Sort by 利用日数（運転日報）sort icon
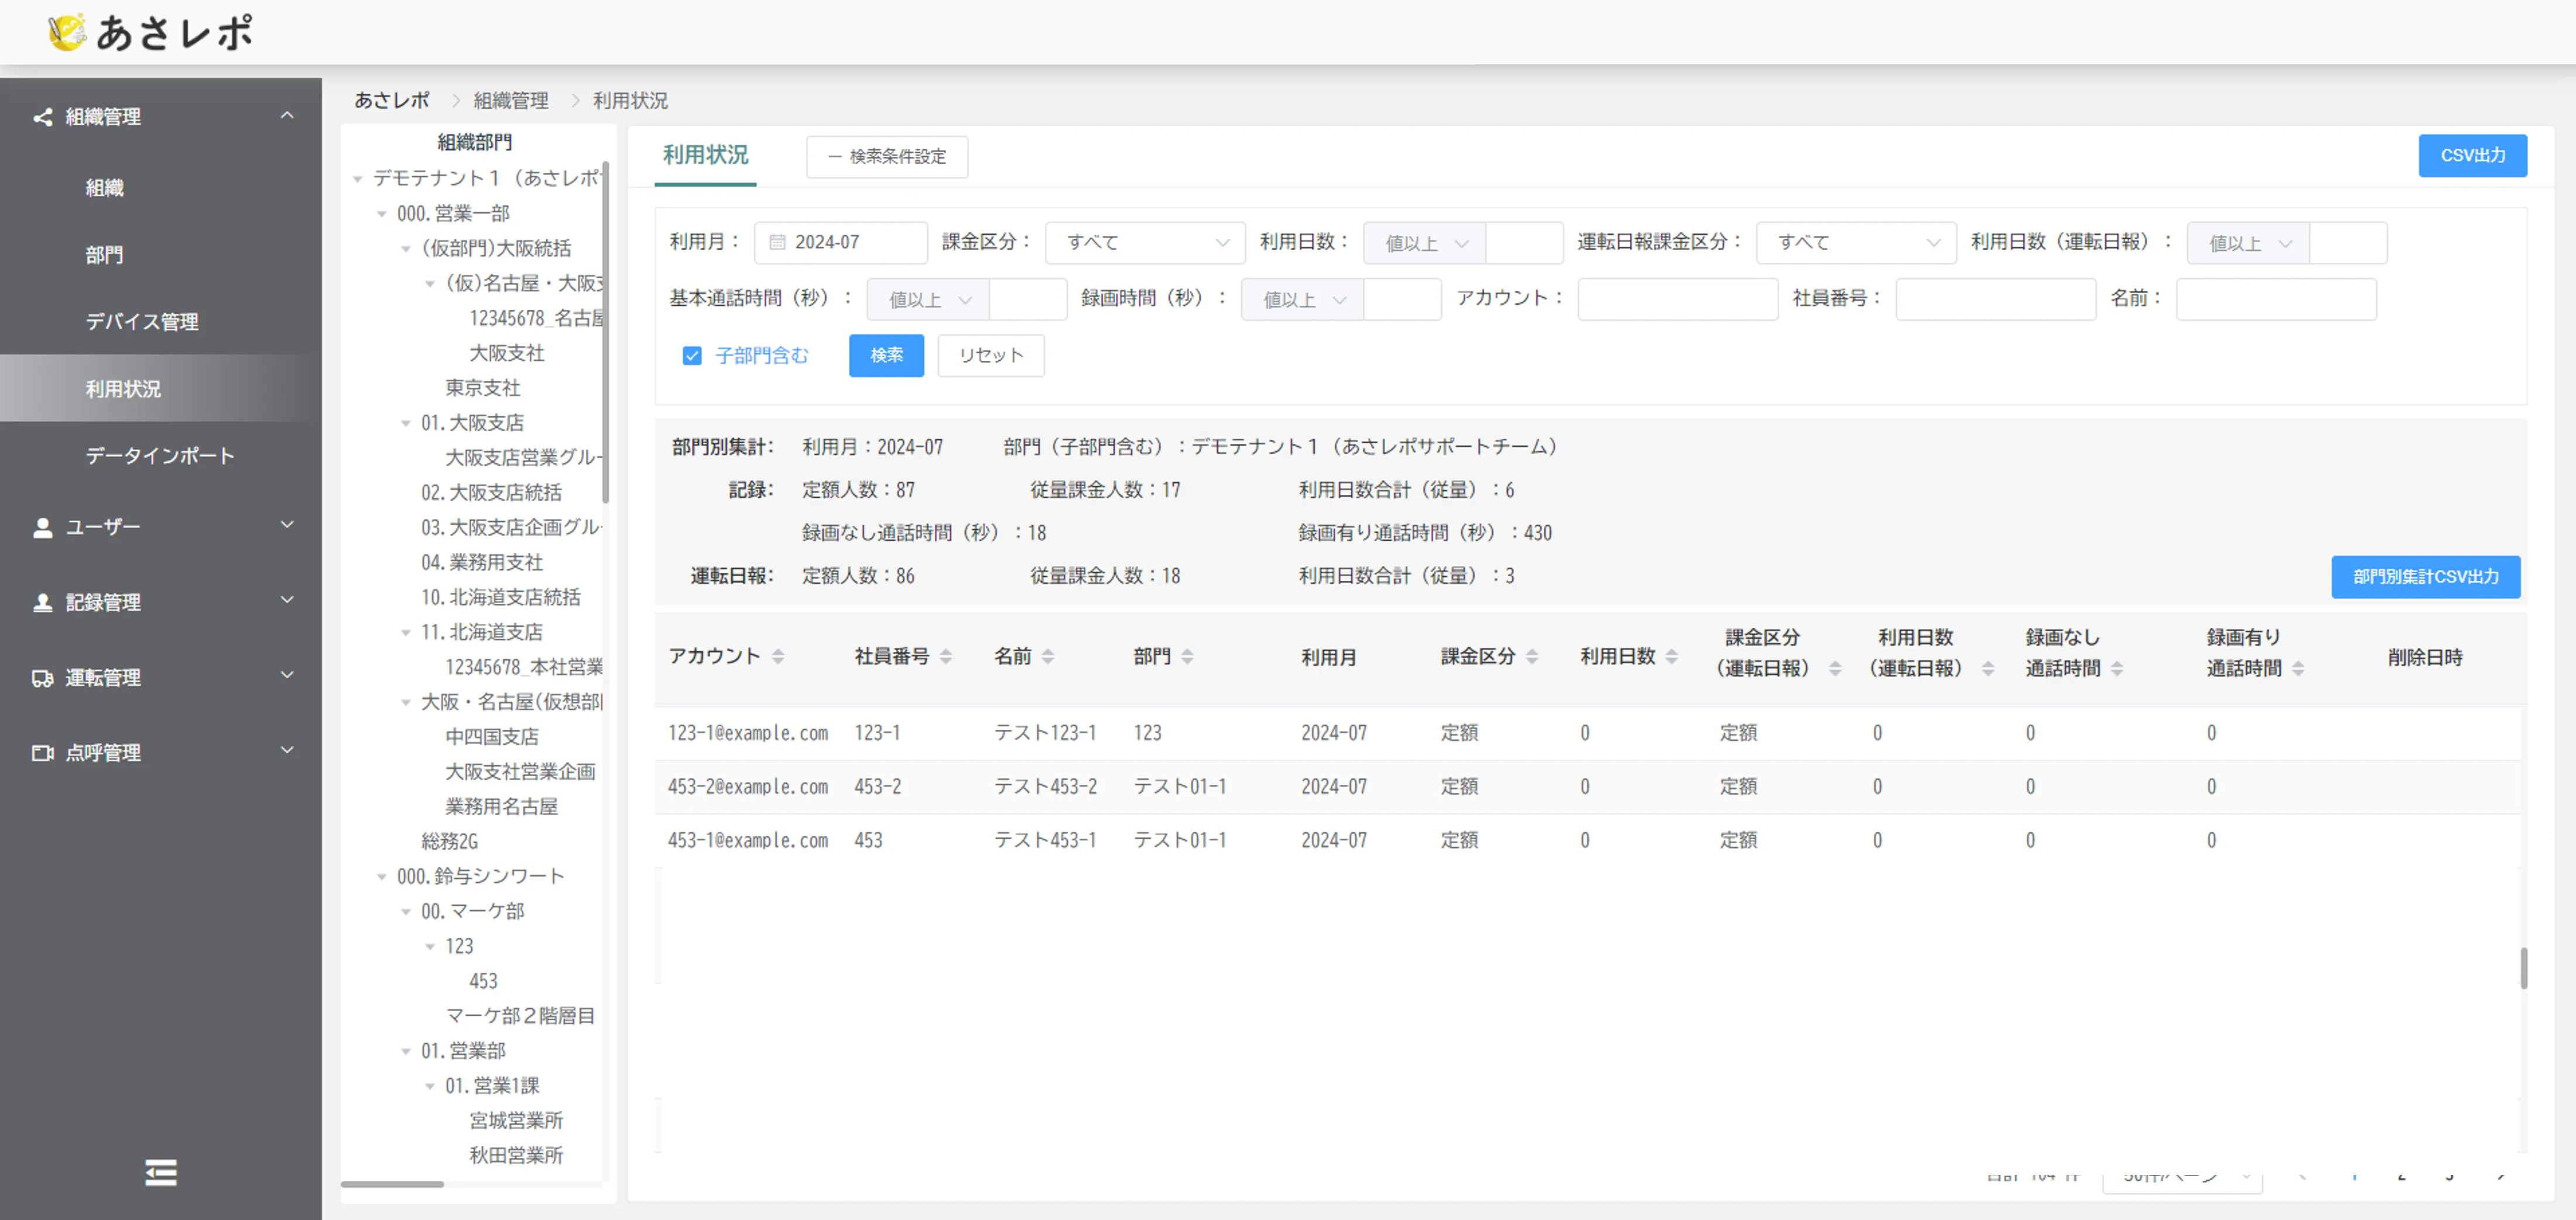The width and height of the screenshot is (2576, 1220). [1987, 669]
